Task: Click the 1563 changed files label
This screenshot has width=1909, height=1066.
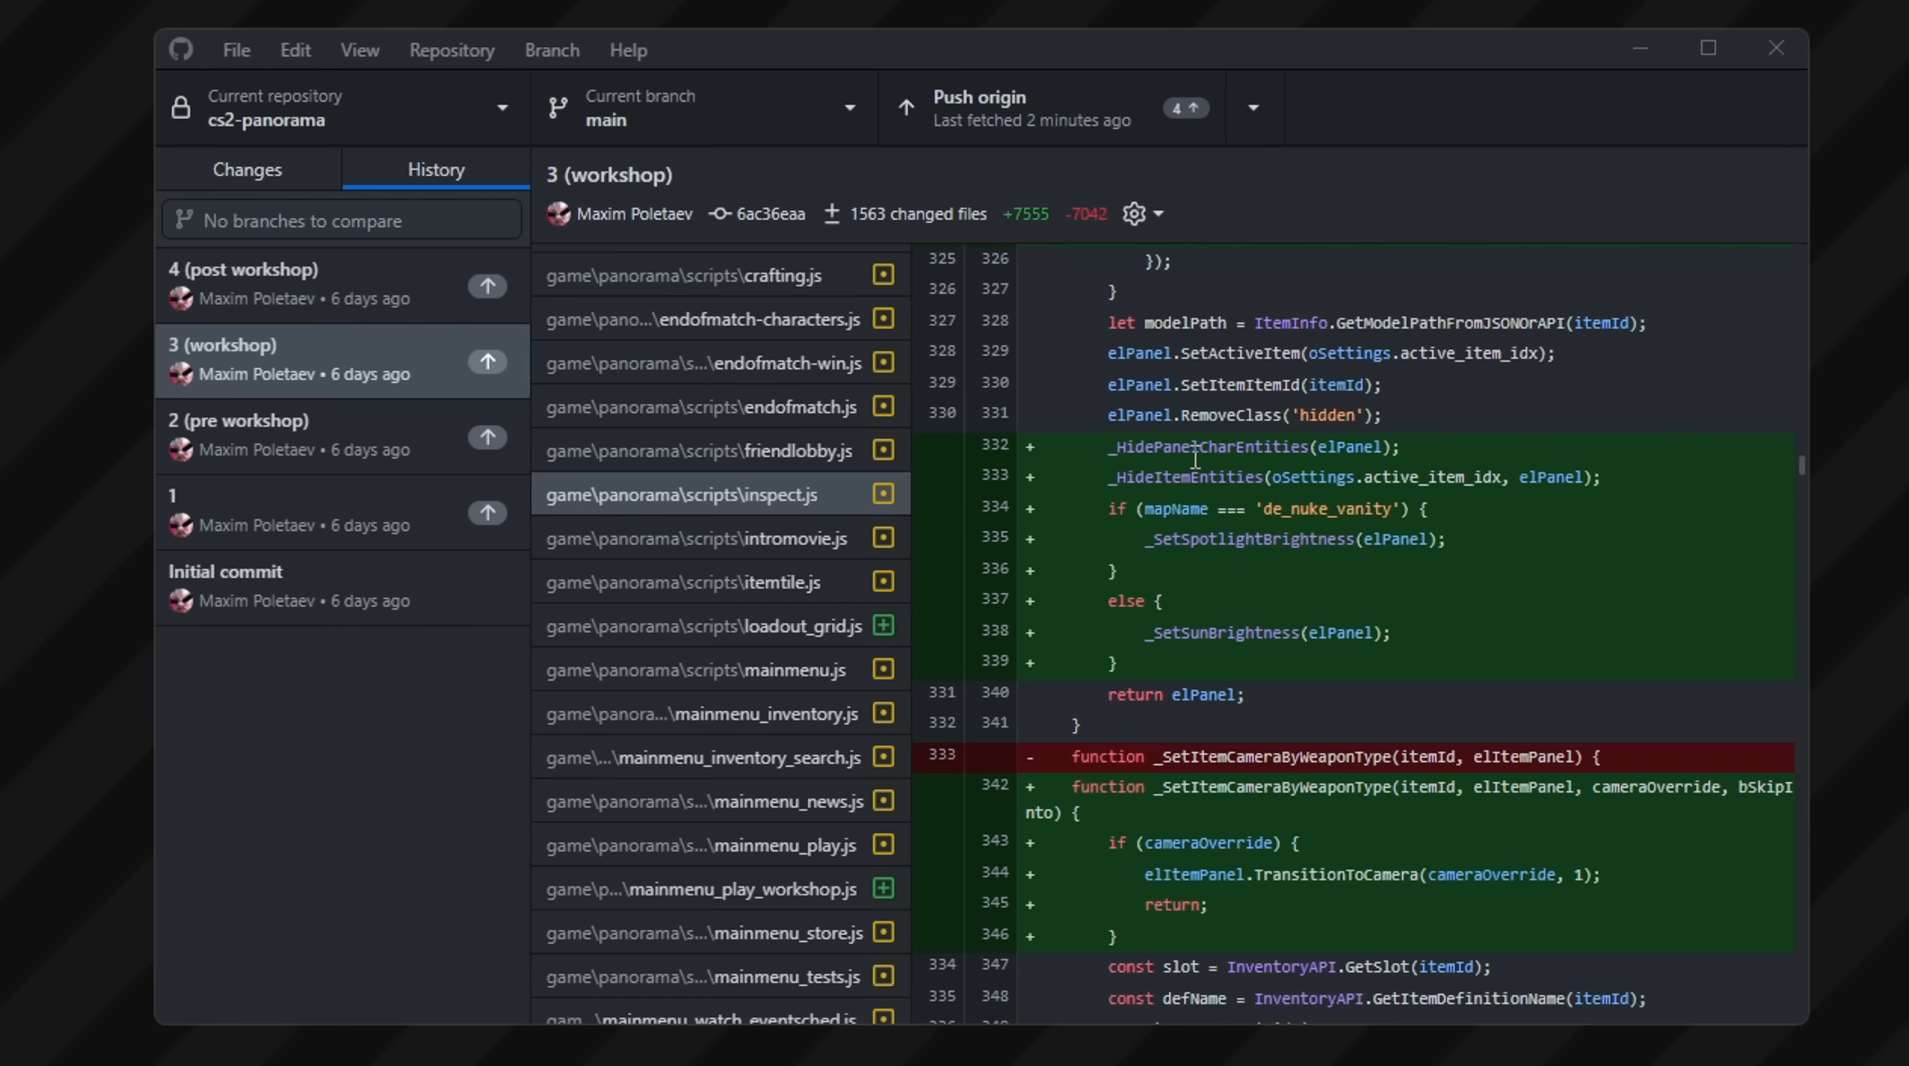Action: click(918, 214)
